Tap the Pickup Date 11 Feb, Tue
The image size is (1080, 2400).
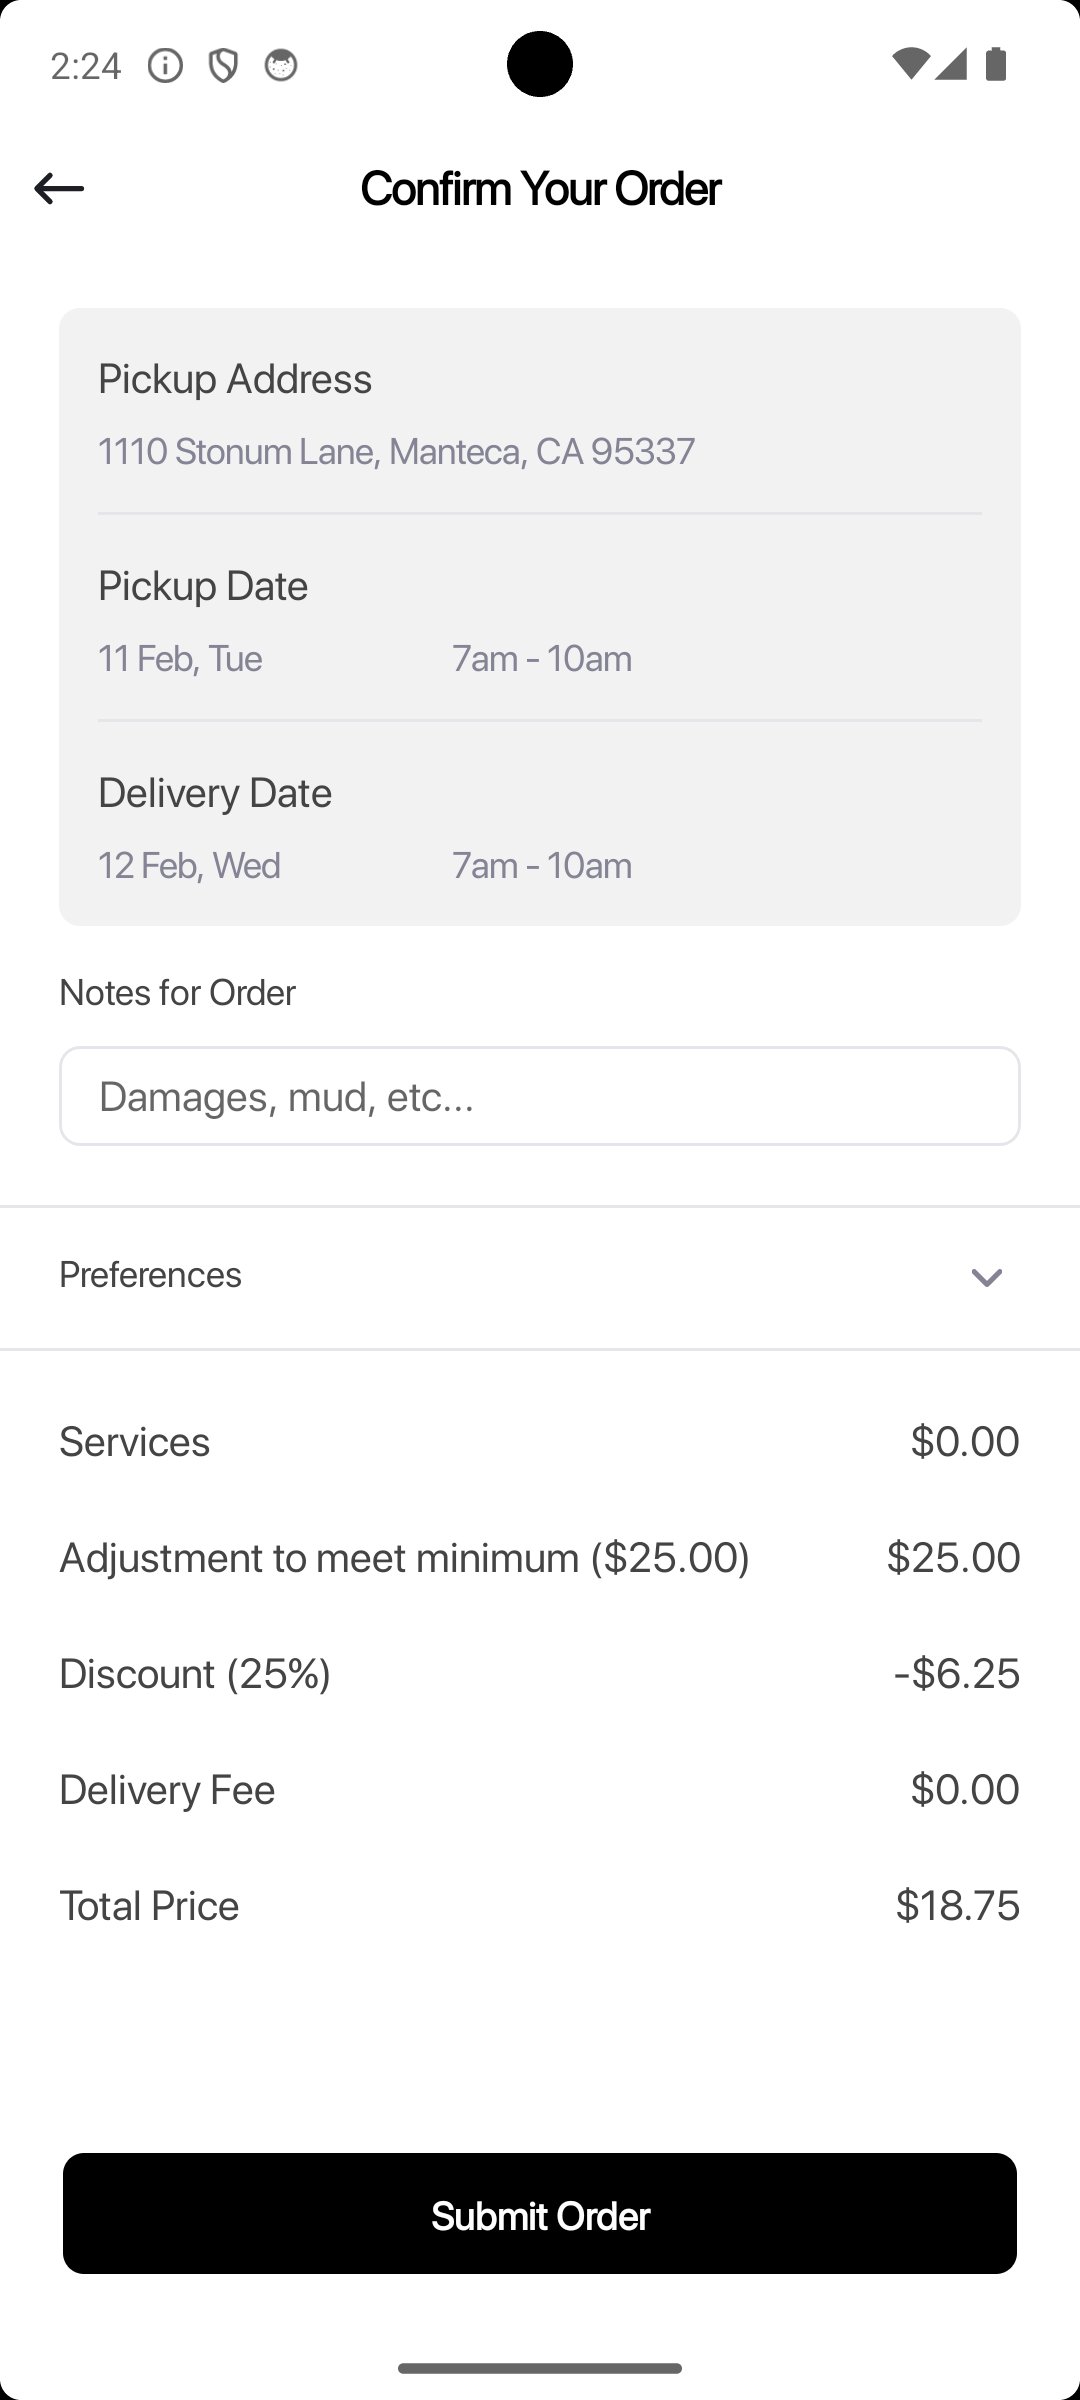click(180, 659)
